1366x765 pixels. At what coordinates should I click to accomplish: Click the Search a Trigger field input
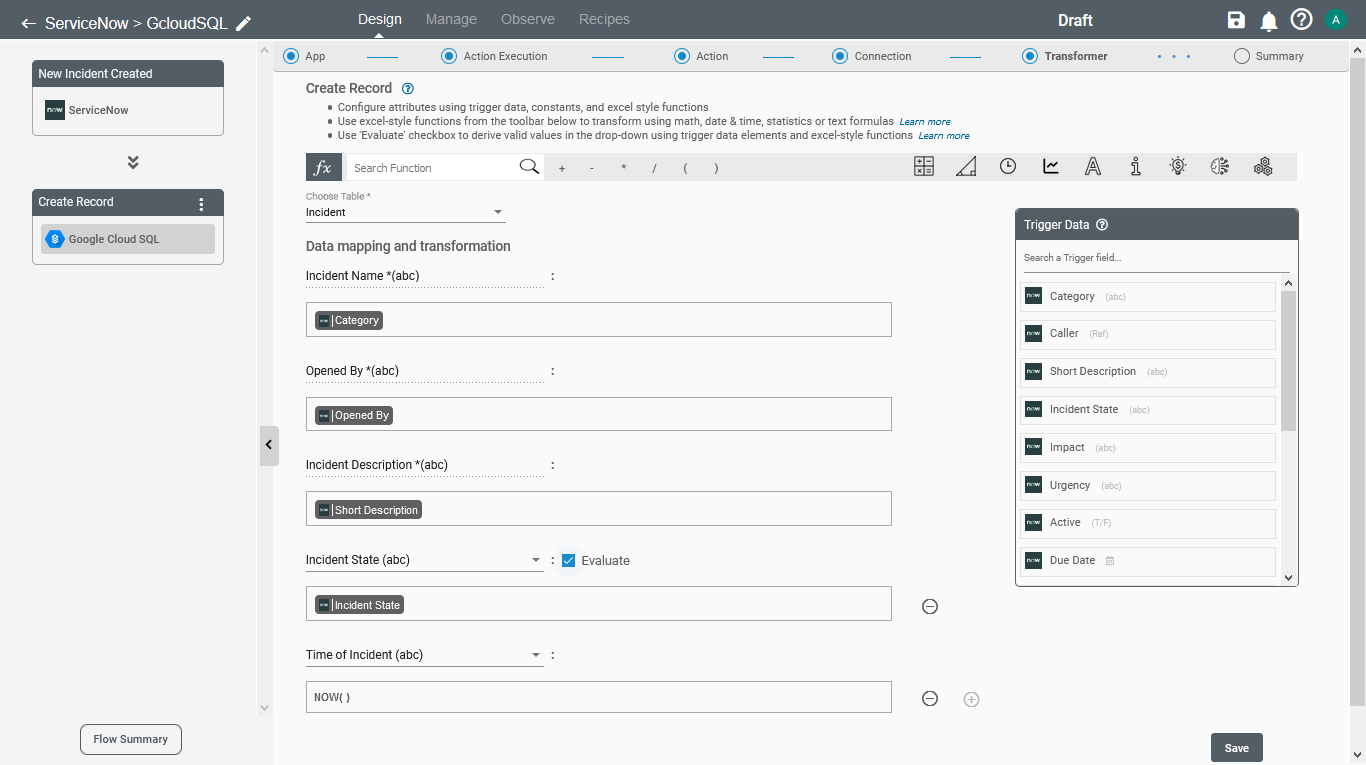pos(1156,258)
